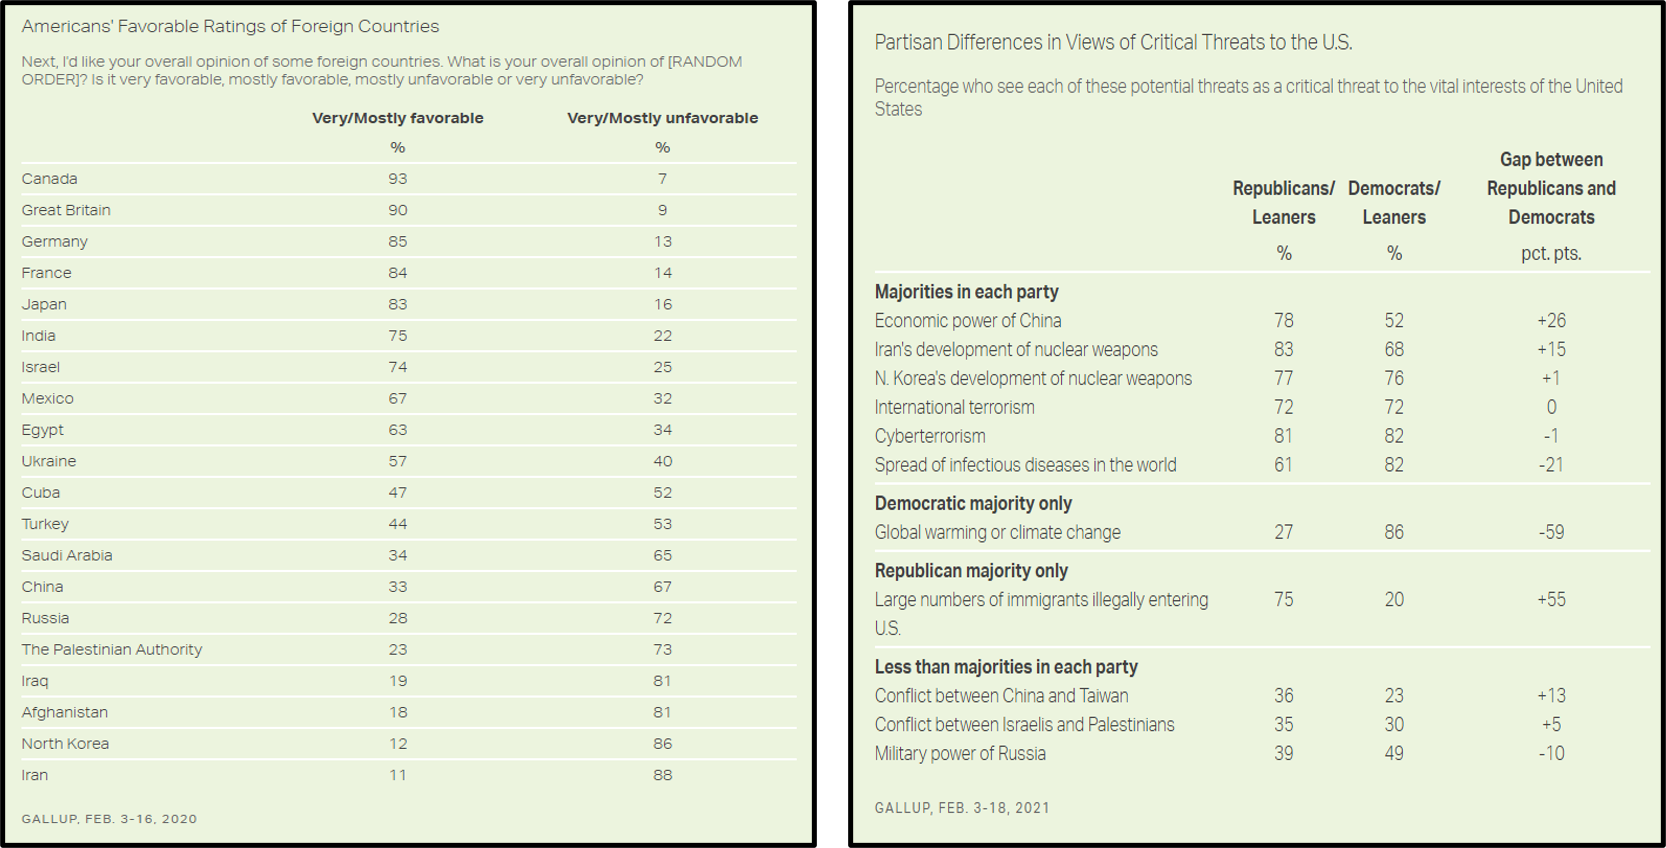Click the Saudi Arabia row label
1666x848 pixels.
click(67, 555)
